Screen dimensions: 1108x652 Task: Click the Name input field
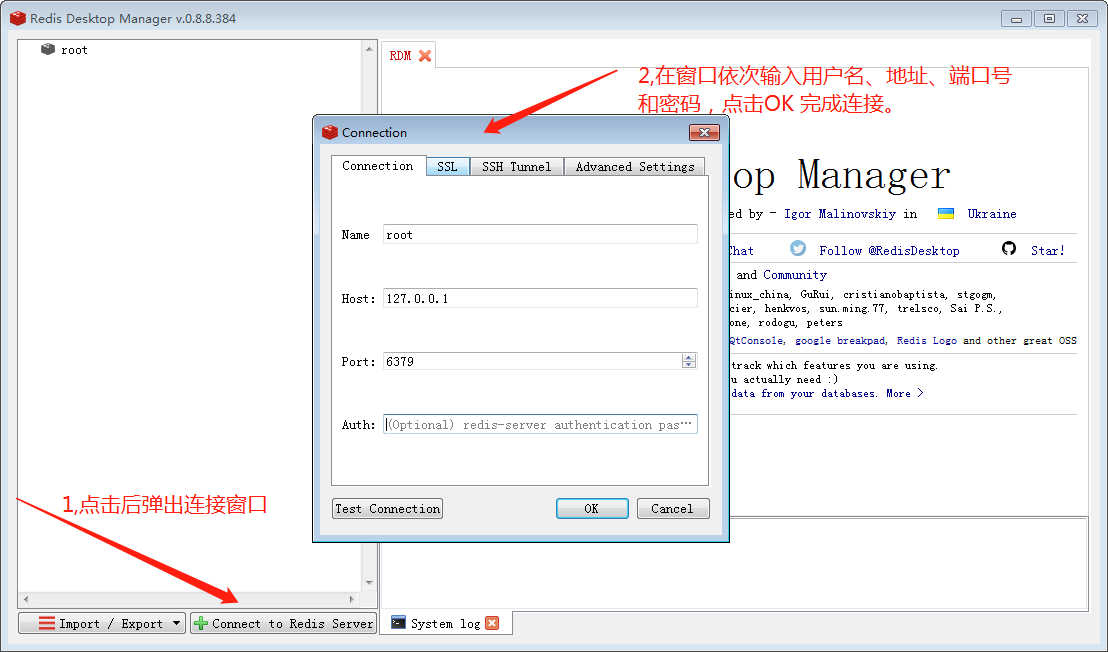pyautogui.click(x=540, y=235)
